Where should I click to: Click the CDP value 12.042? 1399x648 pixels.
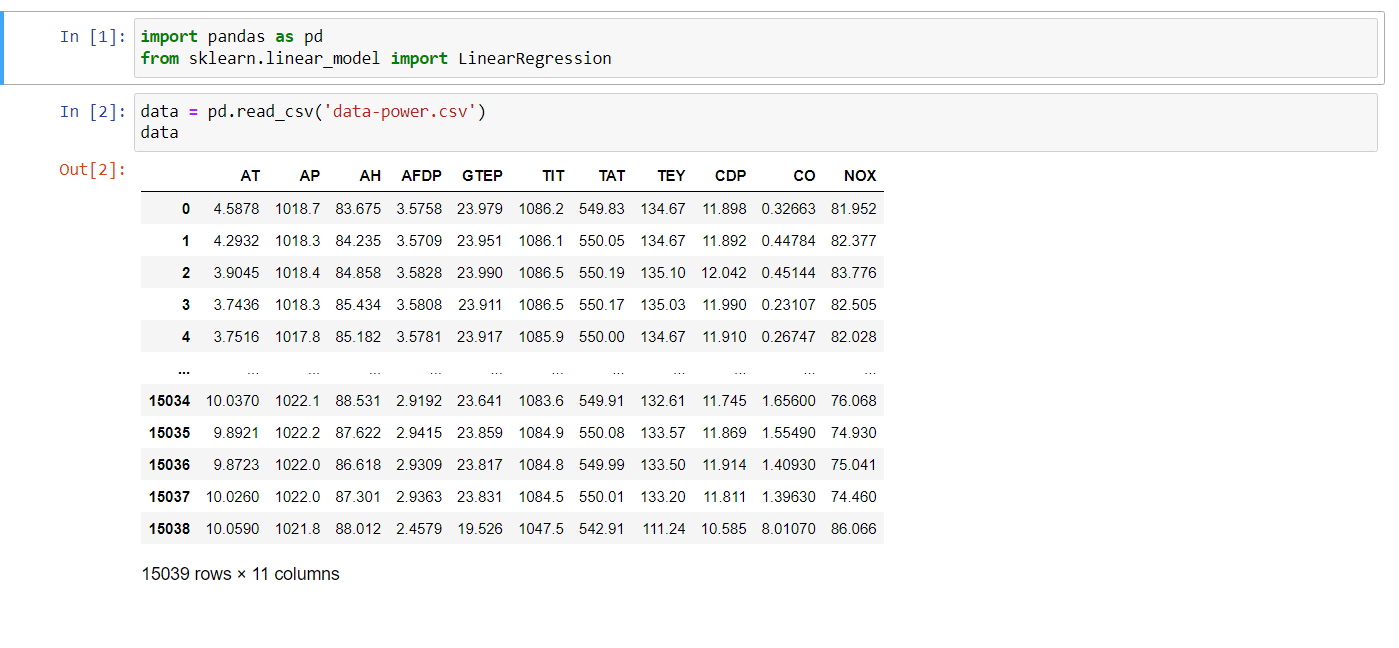724,273
